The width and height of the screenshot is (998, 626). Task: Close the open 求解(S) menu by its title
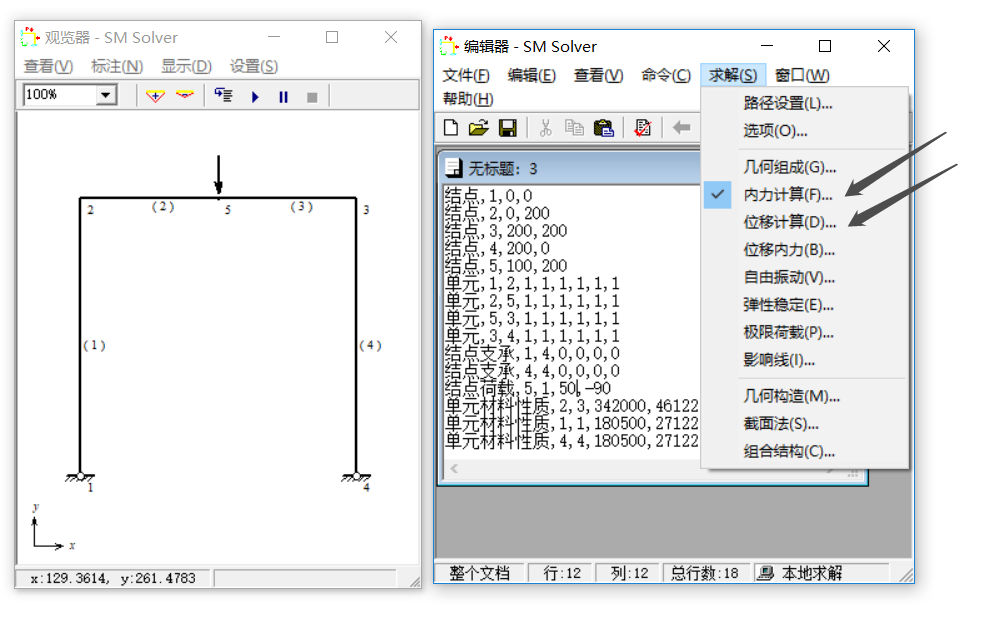[x=733, y=76]
